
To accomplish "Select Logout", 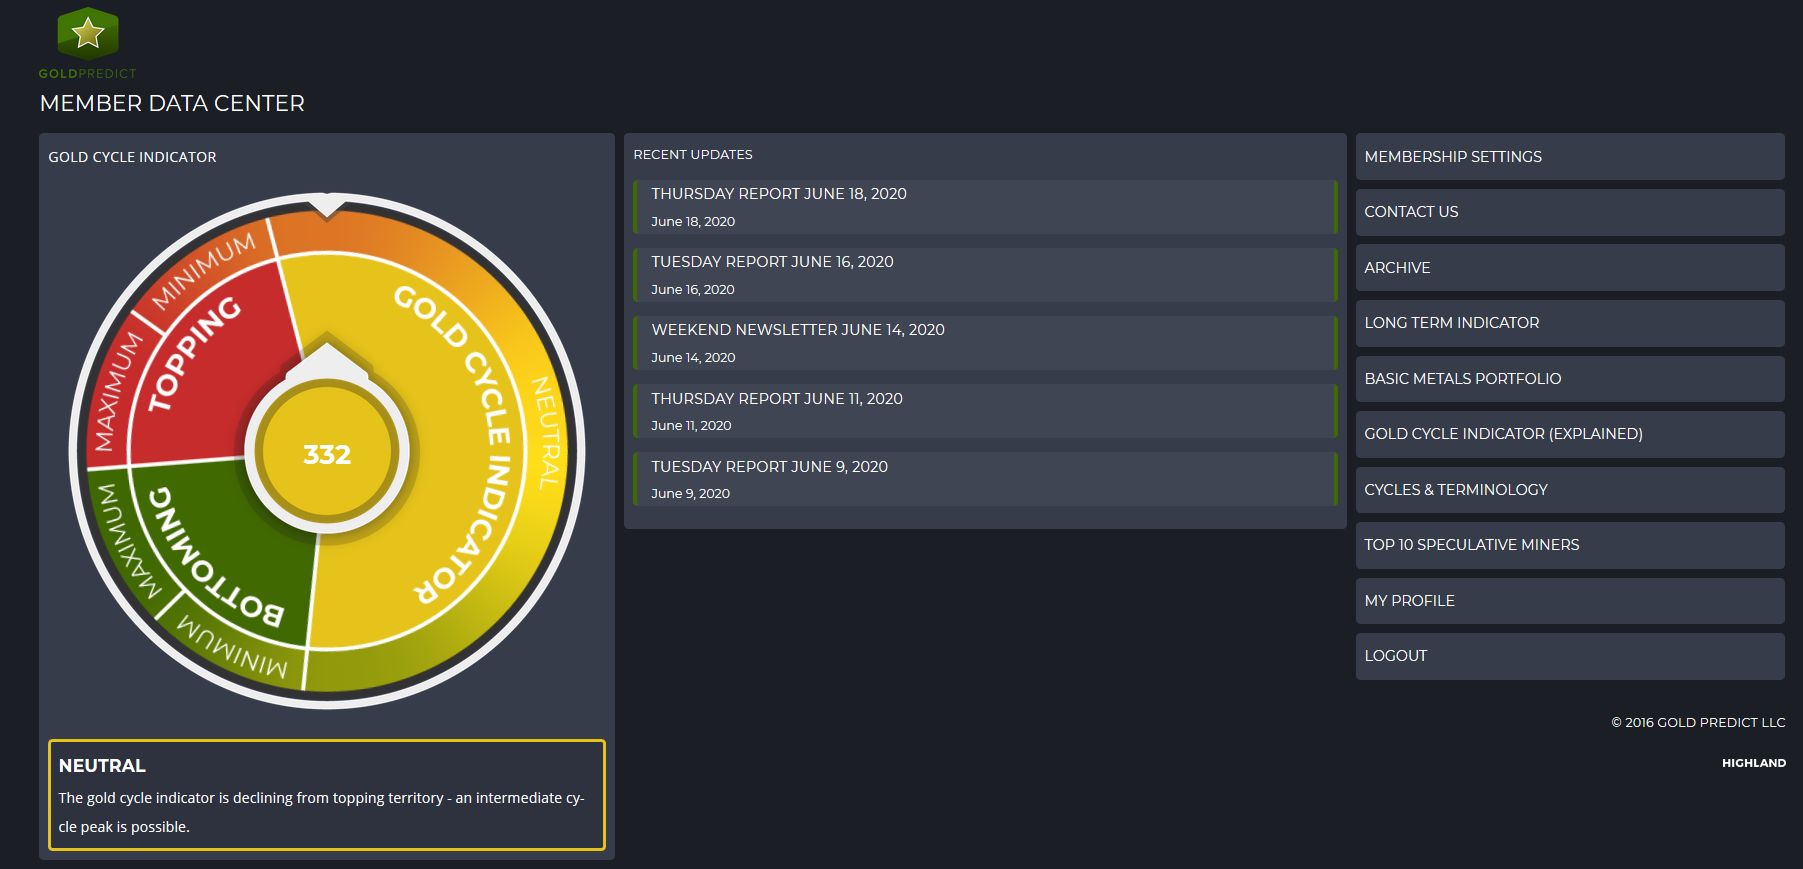I will [1570, 656].
